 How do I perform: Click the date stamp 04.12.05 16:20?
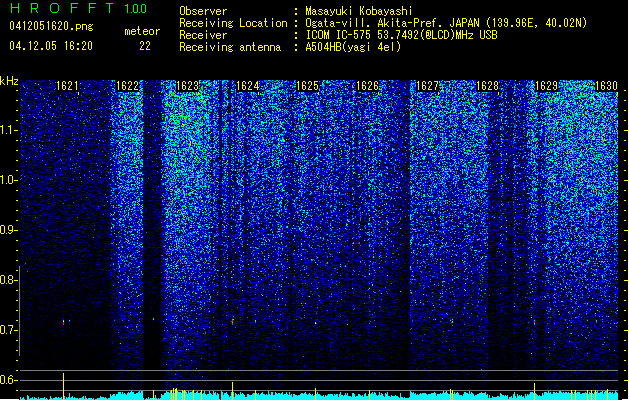pyautogui.click(x=51, y=46)
